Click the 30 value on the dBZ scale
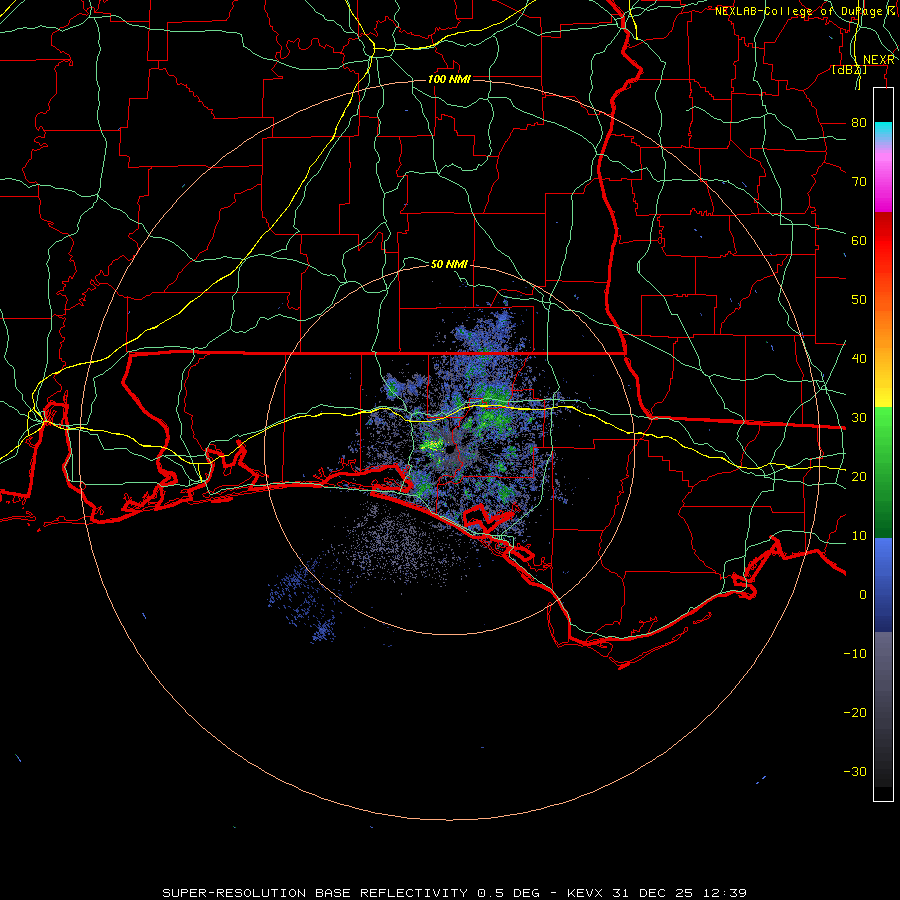Image resolution: width=900 pixels, height=900 pixels. [859, 417]
